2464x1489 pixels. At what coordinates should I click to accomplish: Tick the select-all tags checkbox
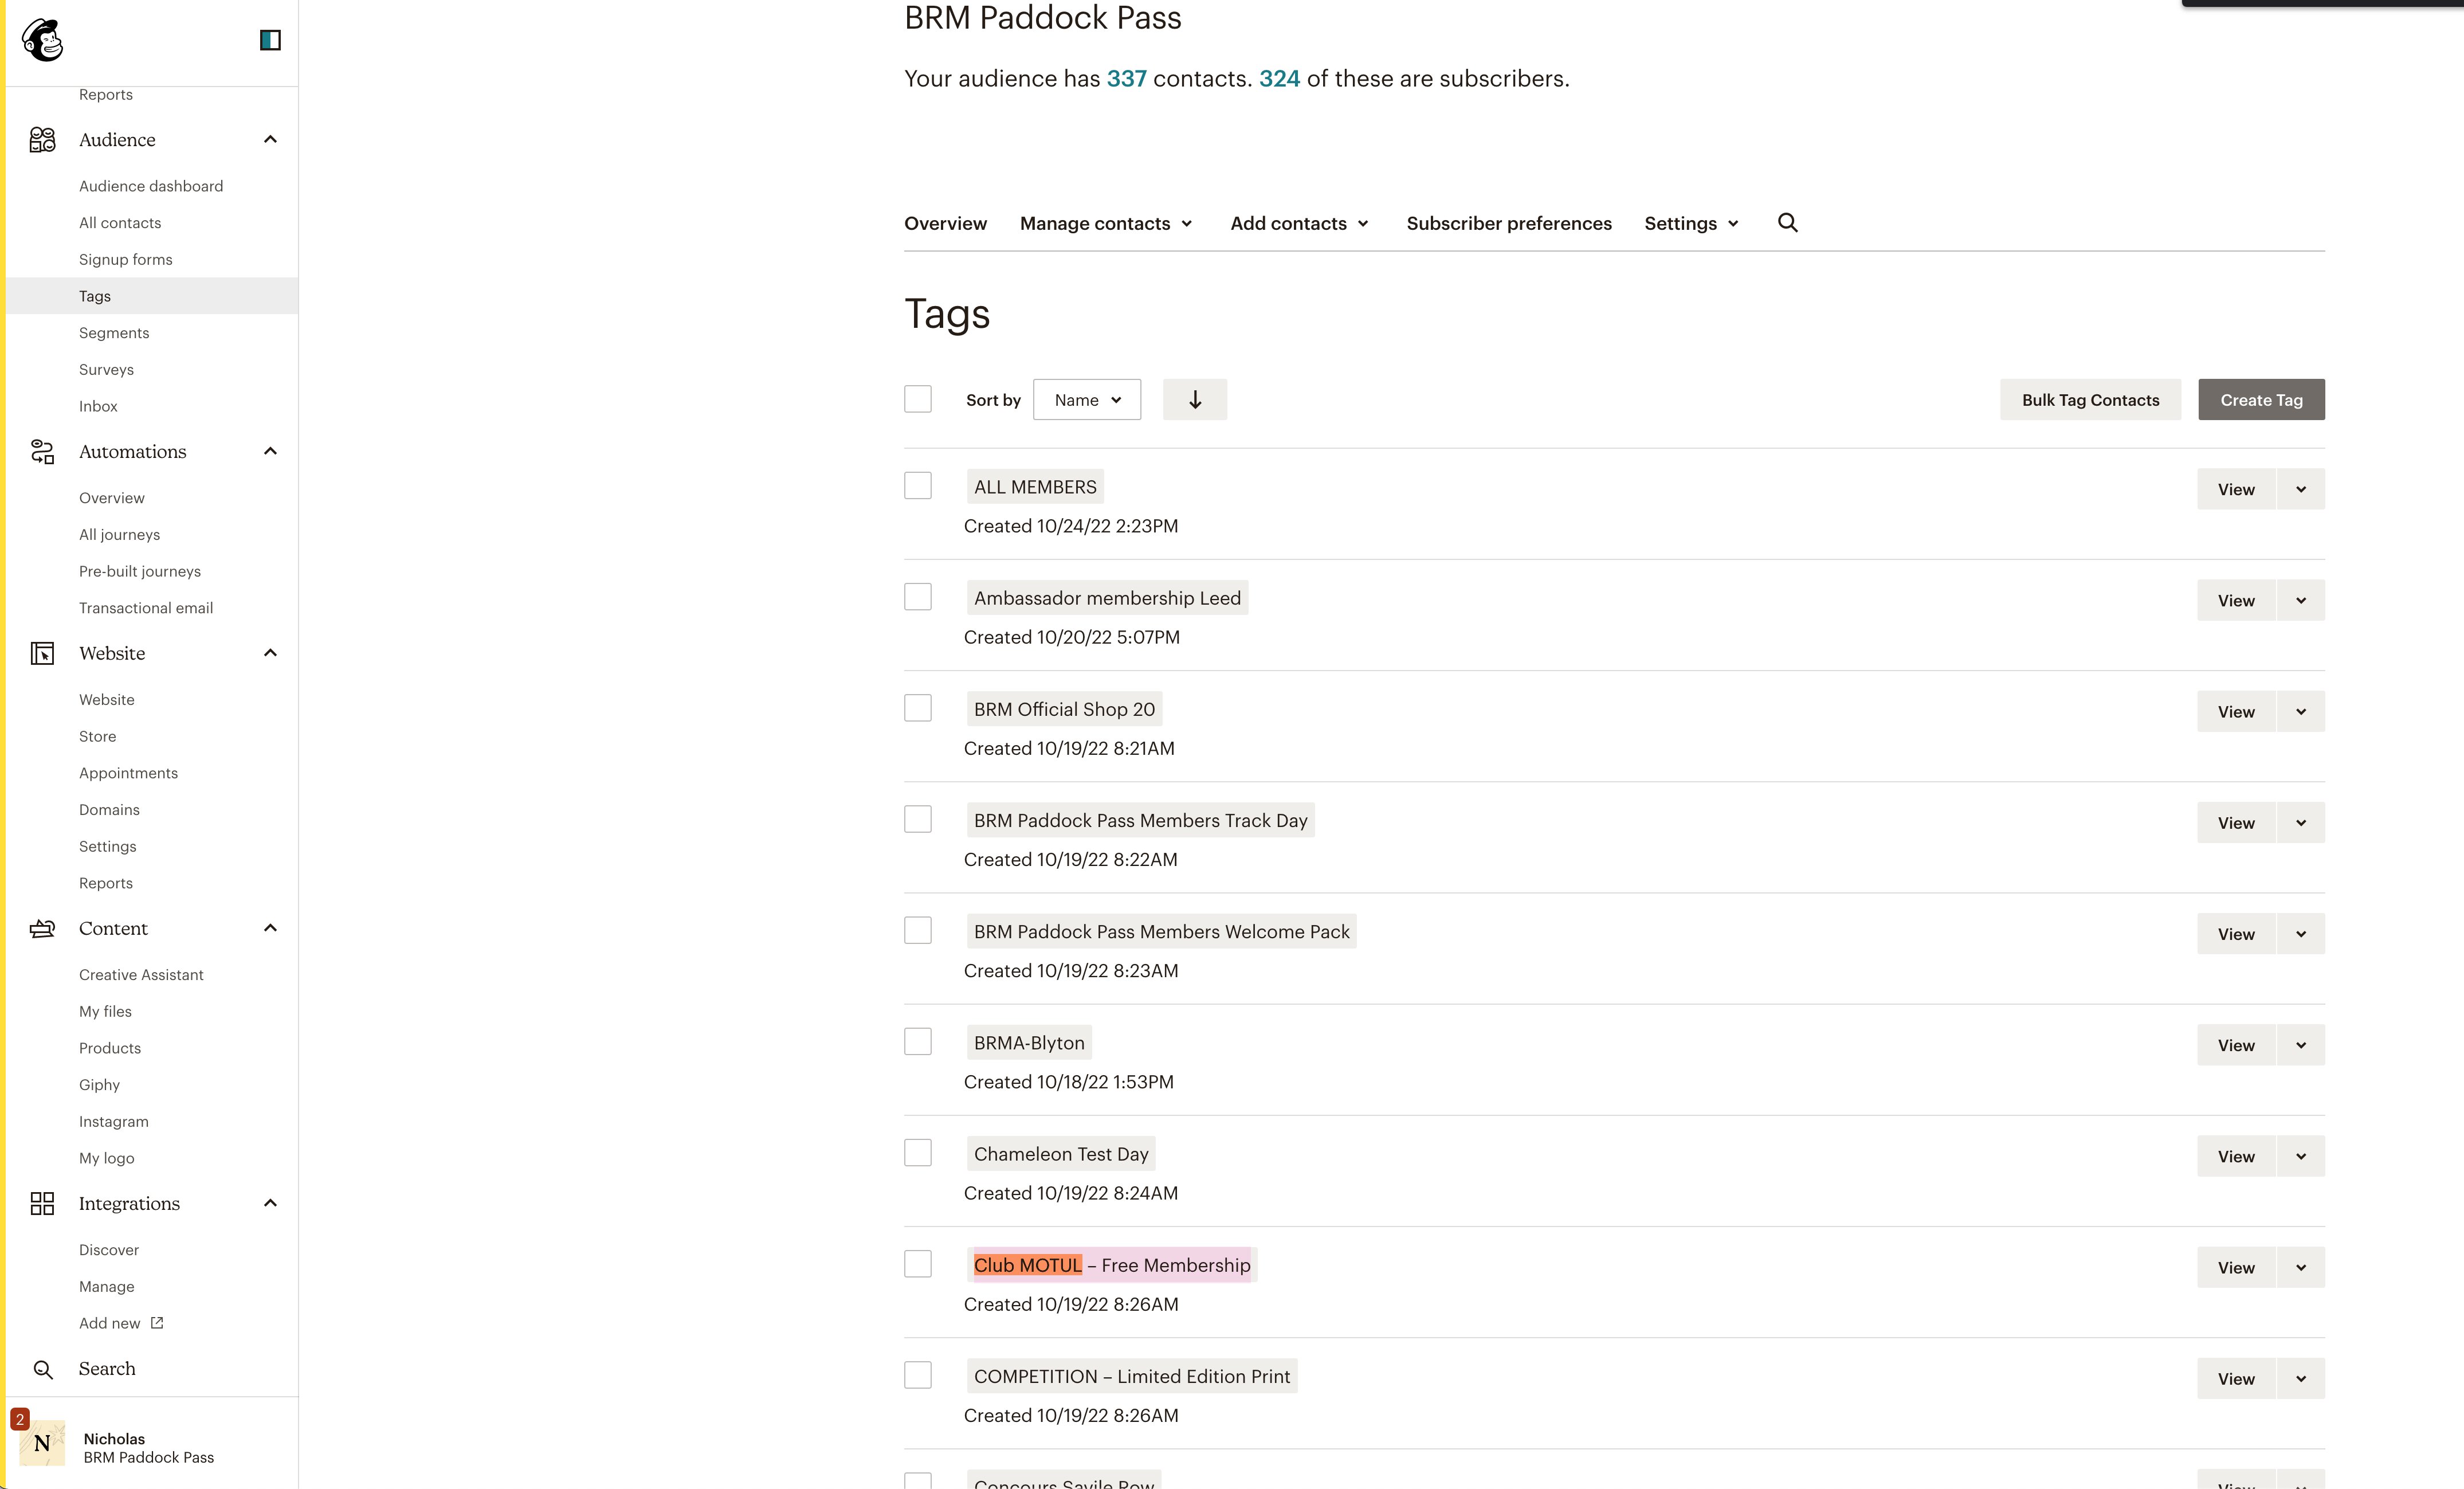(x=918, y=399)
